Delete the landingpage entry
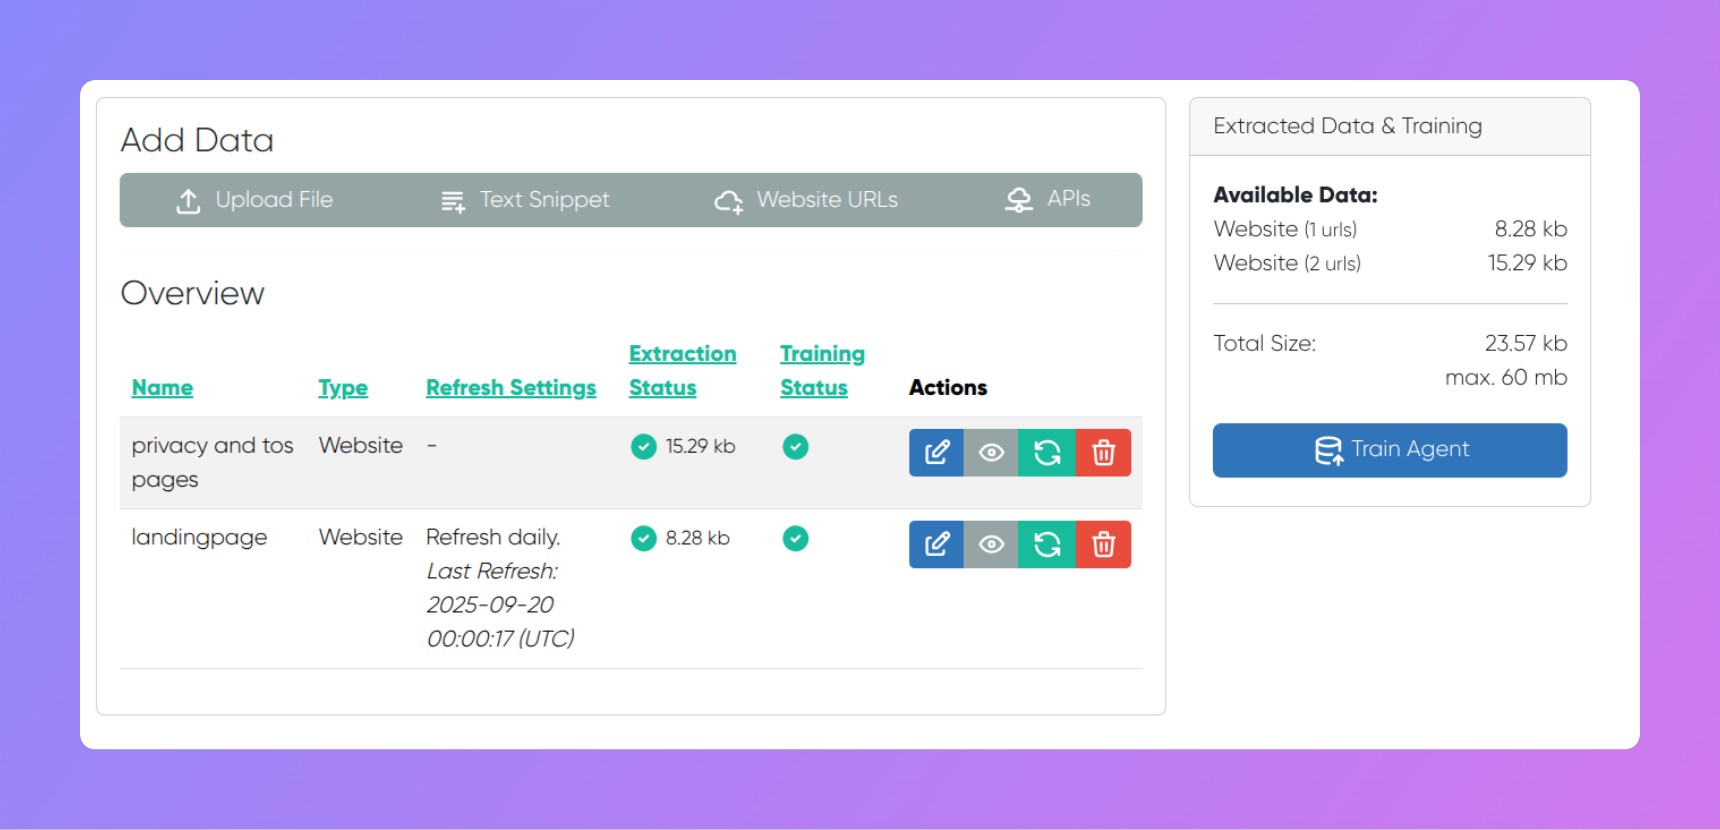The width and height of the screenshot is (1720, 830). 1103,544
